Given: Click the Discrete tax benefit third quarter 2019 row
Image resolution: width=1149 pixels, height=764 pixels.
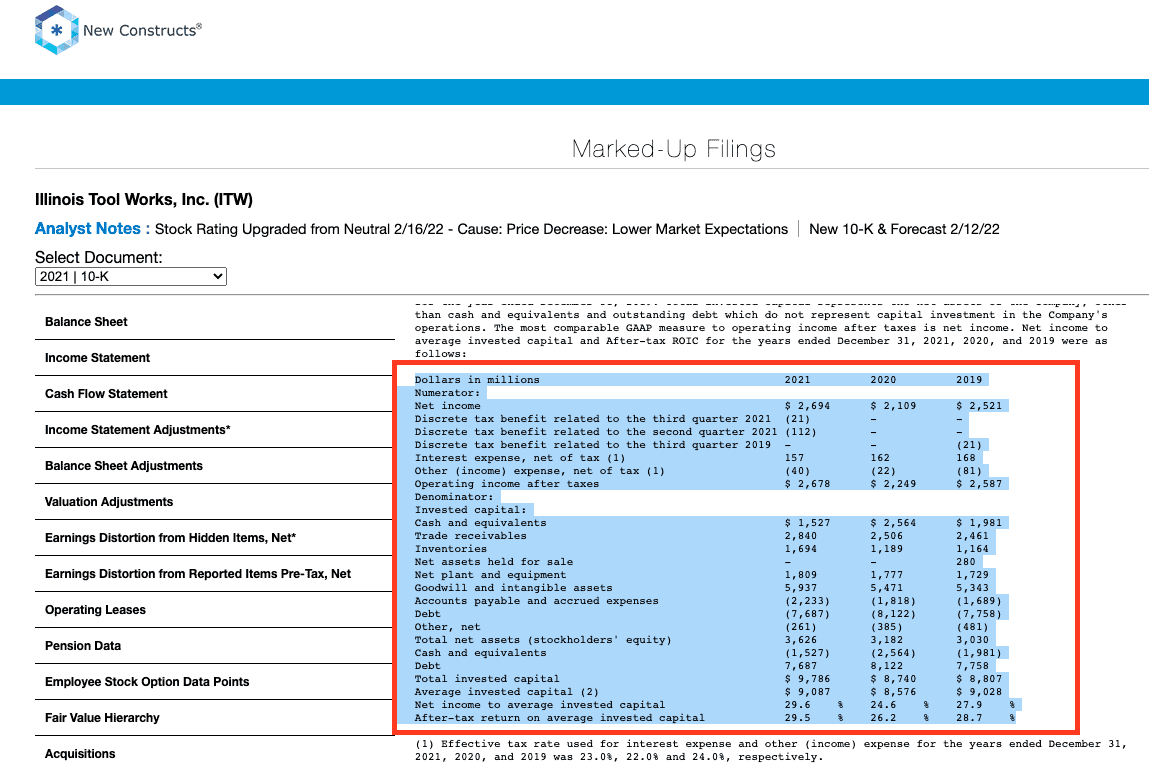Looking at the screenshot, I should point(593,445).
